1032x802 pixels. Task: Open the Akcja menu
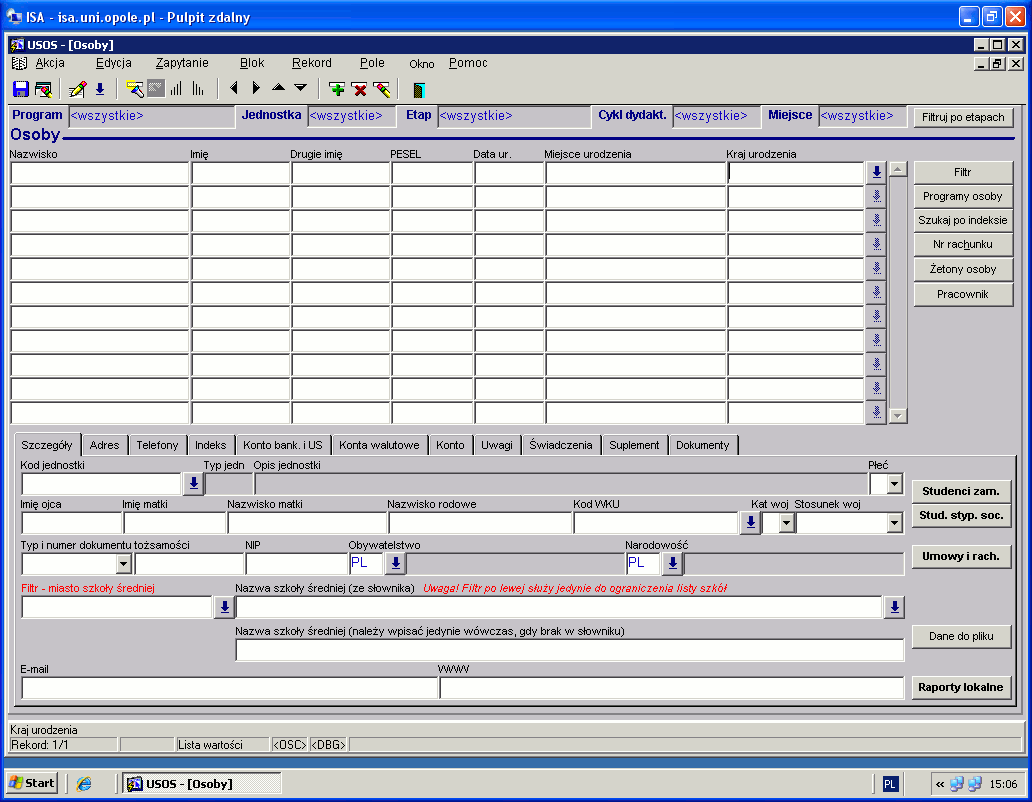pos(50,63)
